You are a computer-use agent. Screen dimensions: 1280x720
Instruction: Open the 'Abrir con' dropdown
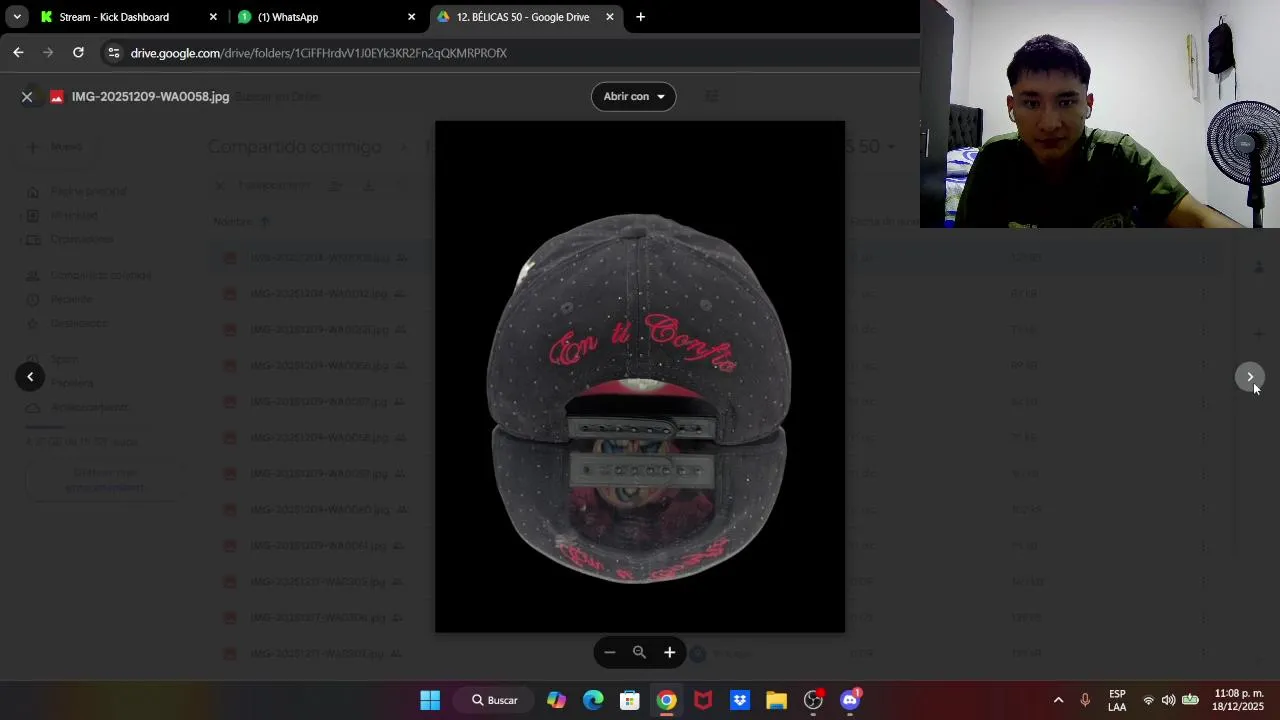click(633, 96)
